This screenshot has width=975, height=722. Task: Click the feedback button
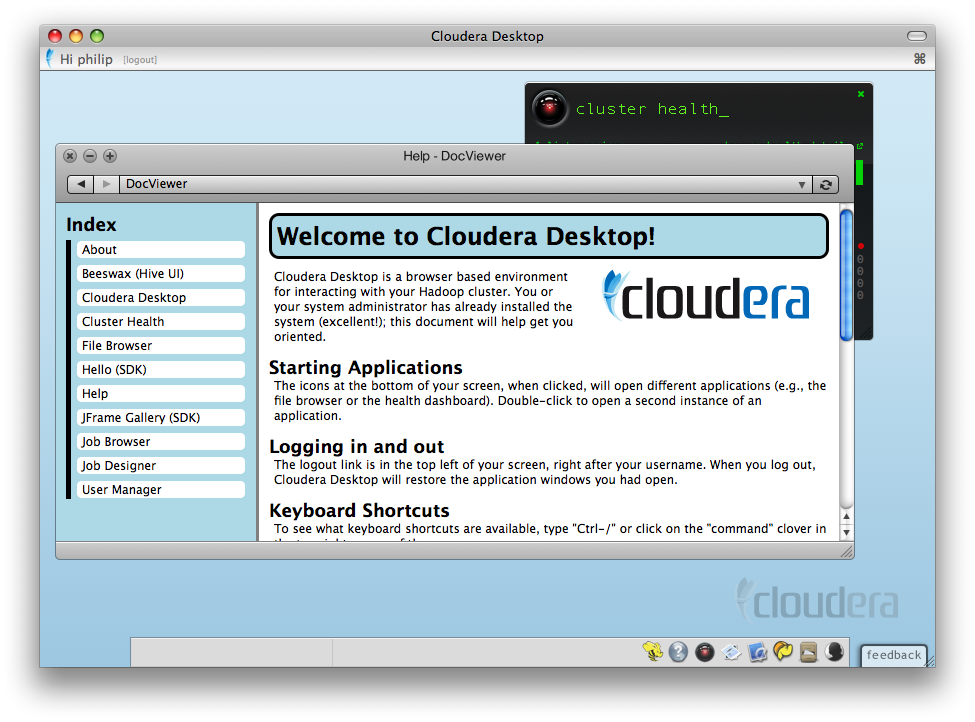(893, 655)
